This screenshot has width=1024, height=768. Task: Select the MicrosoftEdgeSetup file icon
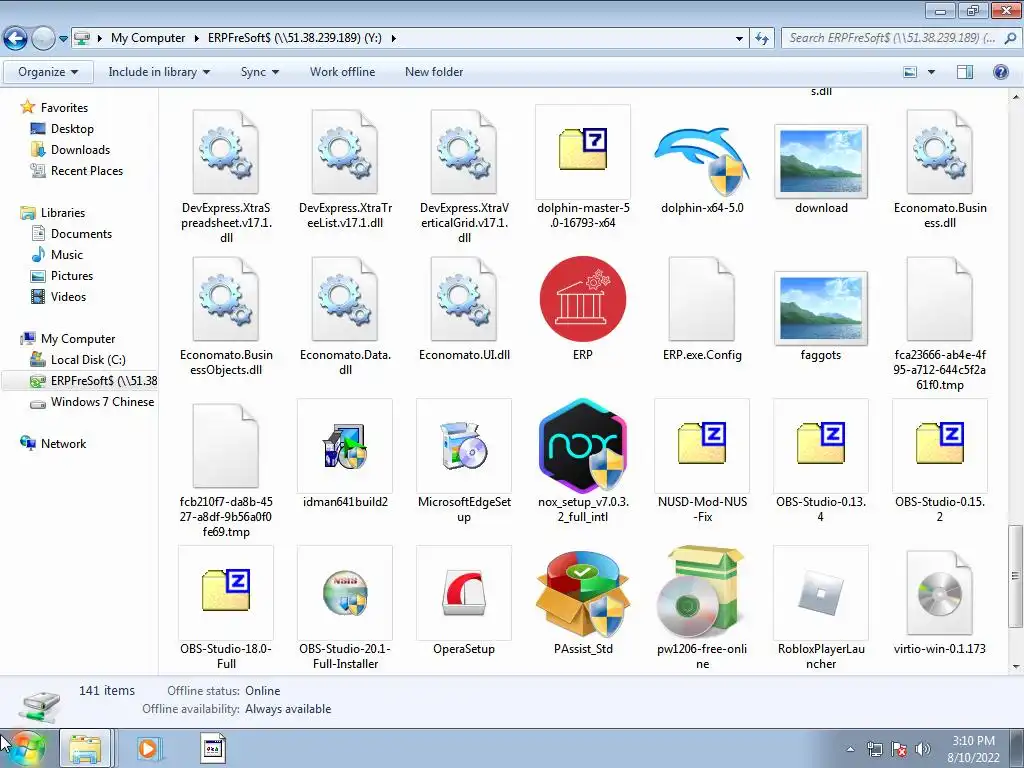point(464,446)
